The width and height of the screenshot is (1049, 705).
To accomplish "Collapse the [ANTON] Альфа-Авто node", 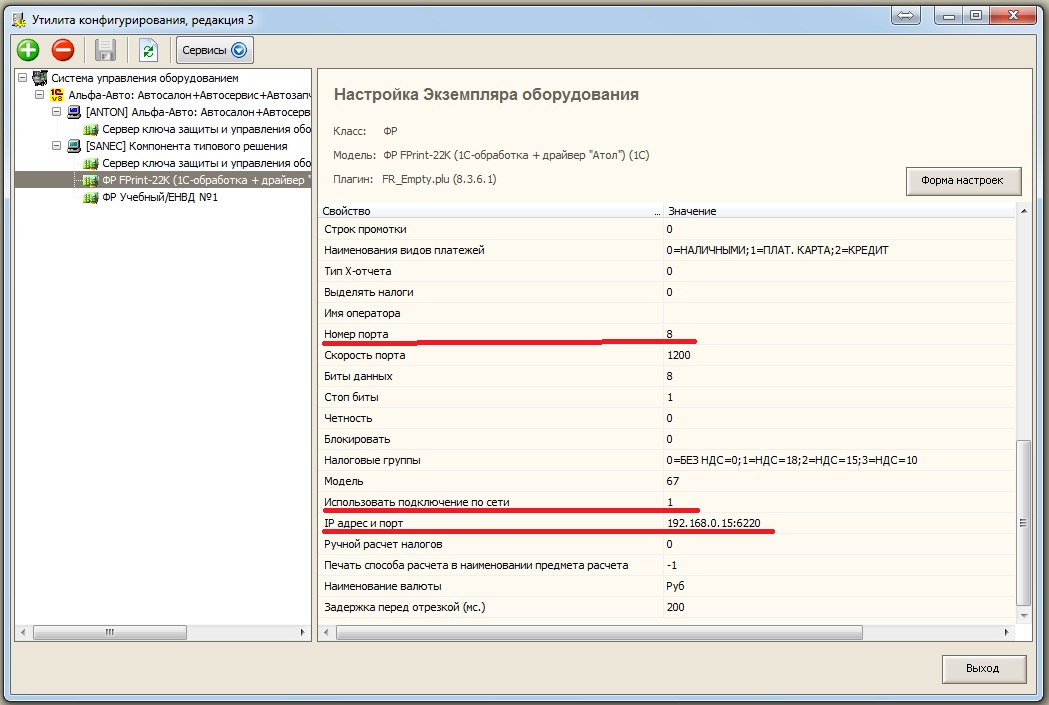I will click(57, 112).
